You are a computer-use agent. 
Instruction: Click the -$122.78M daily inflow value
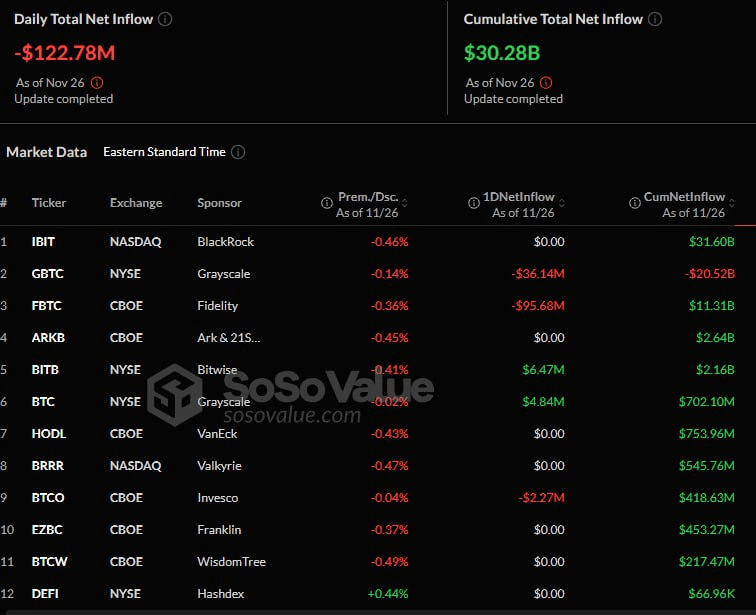click(x=65, y=53)
